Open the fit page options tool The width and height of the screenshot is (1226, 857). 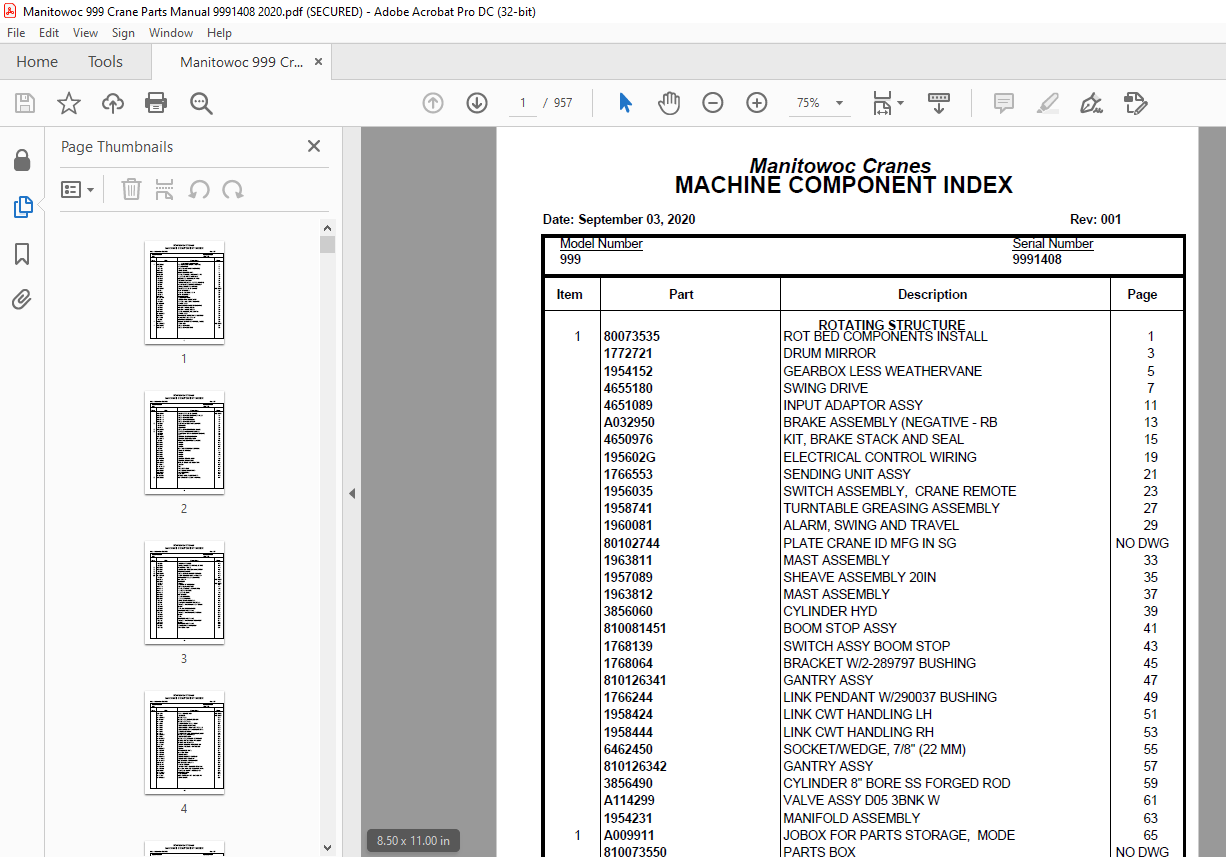887,103
